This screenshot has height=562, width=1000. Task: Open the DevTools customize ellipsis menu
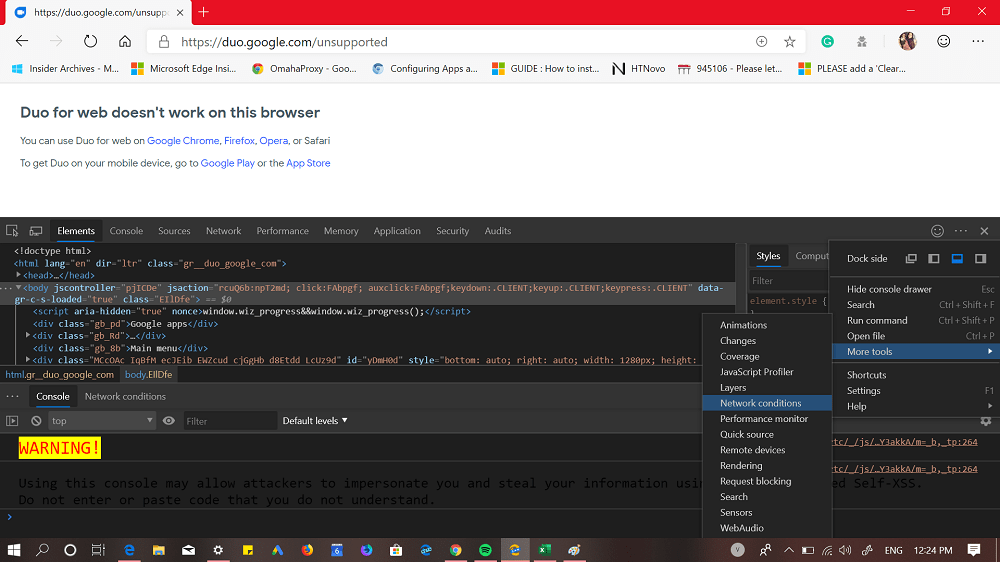(x=960, y=231)
